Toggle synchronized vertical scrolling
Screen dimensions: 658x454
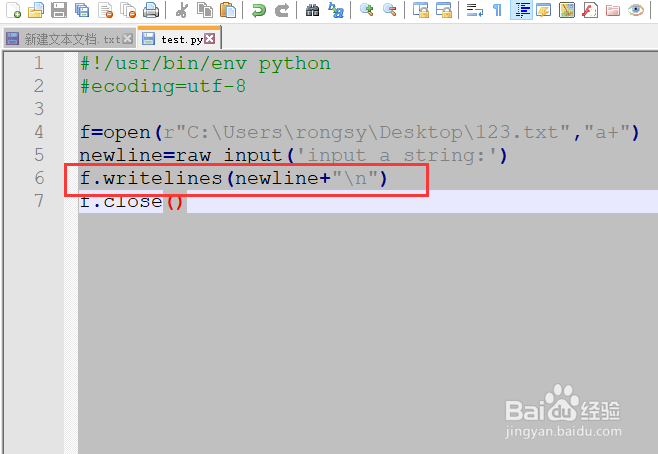click(420, 10)
